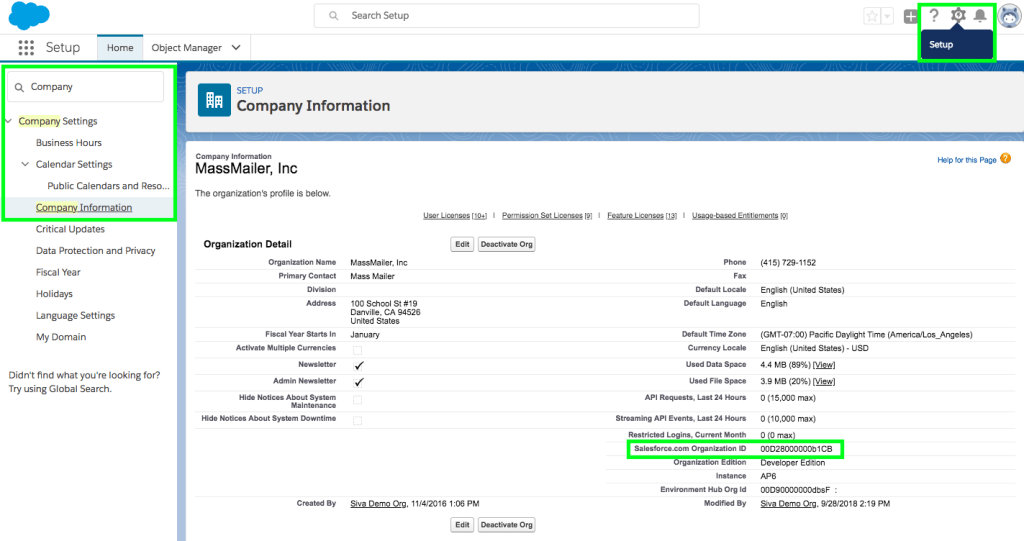Open Language Settings in the sidebar
1024x541 pixels.
pyautogui.click(x=75, y=315)
